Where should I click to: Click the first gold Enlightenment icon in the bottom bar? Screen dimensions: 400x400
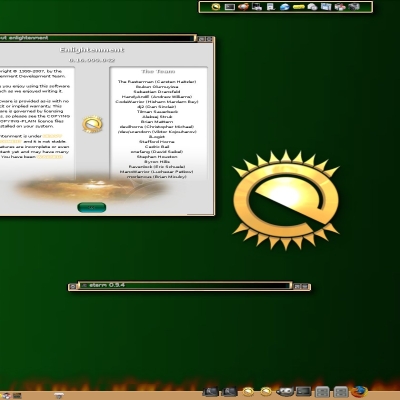click(248, 392)
